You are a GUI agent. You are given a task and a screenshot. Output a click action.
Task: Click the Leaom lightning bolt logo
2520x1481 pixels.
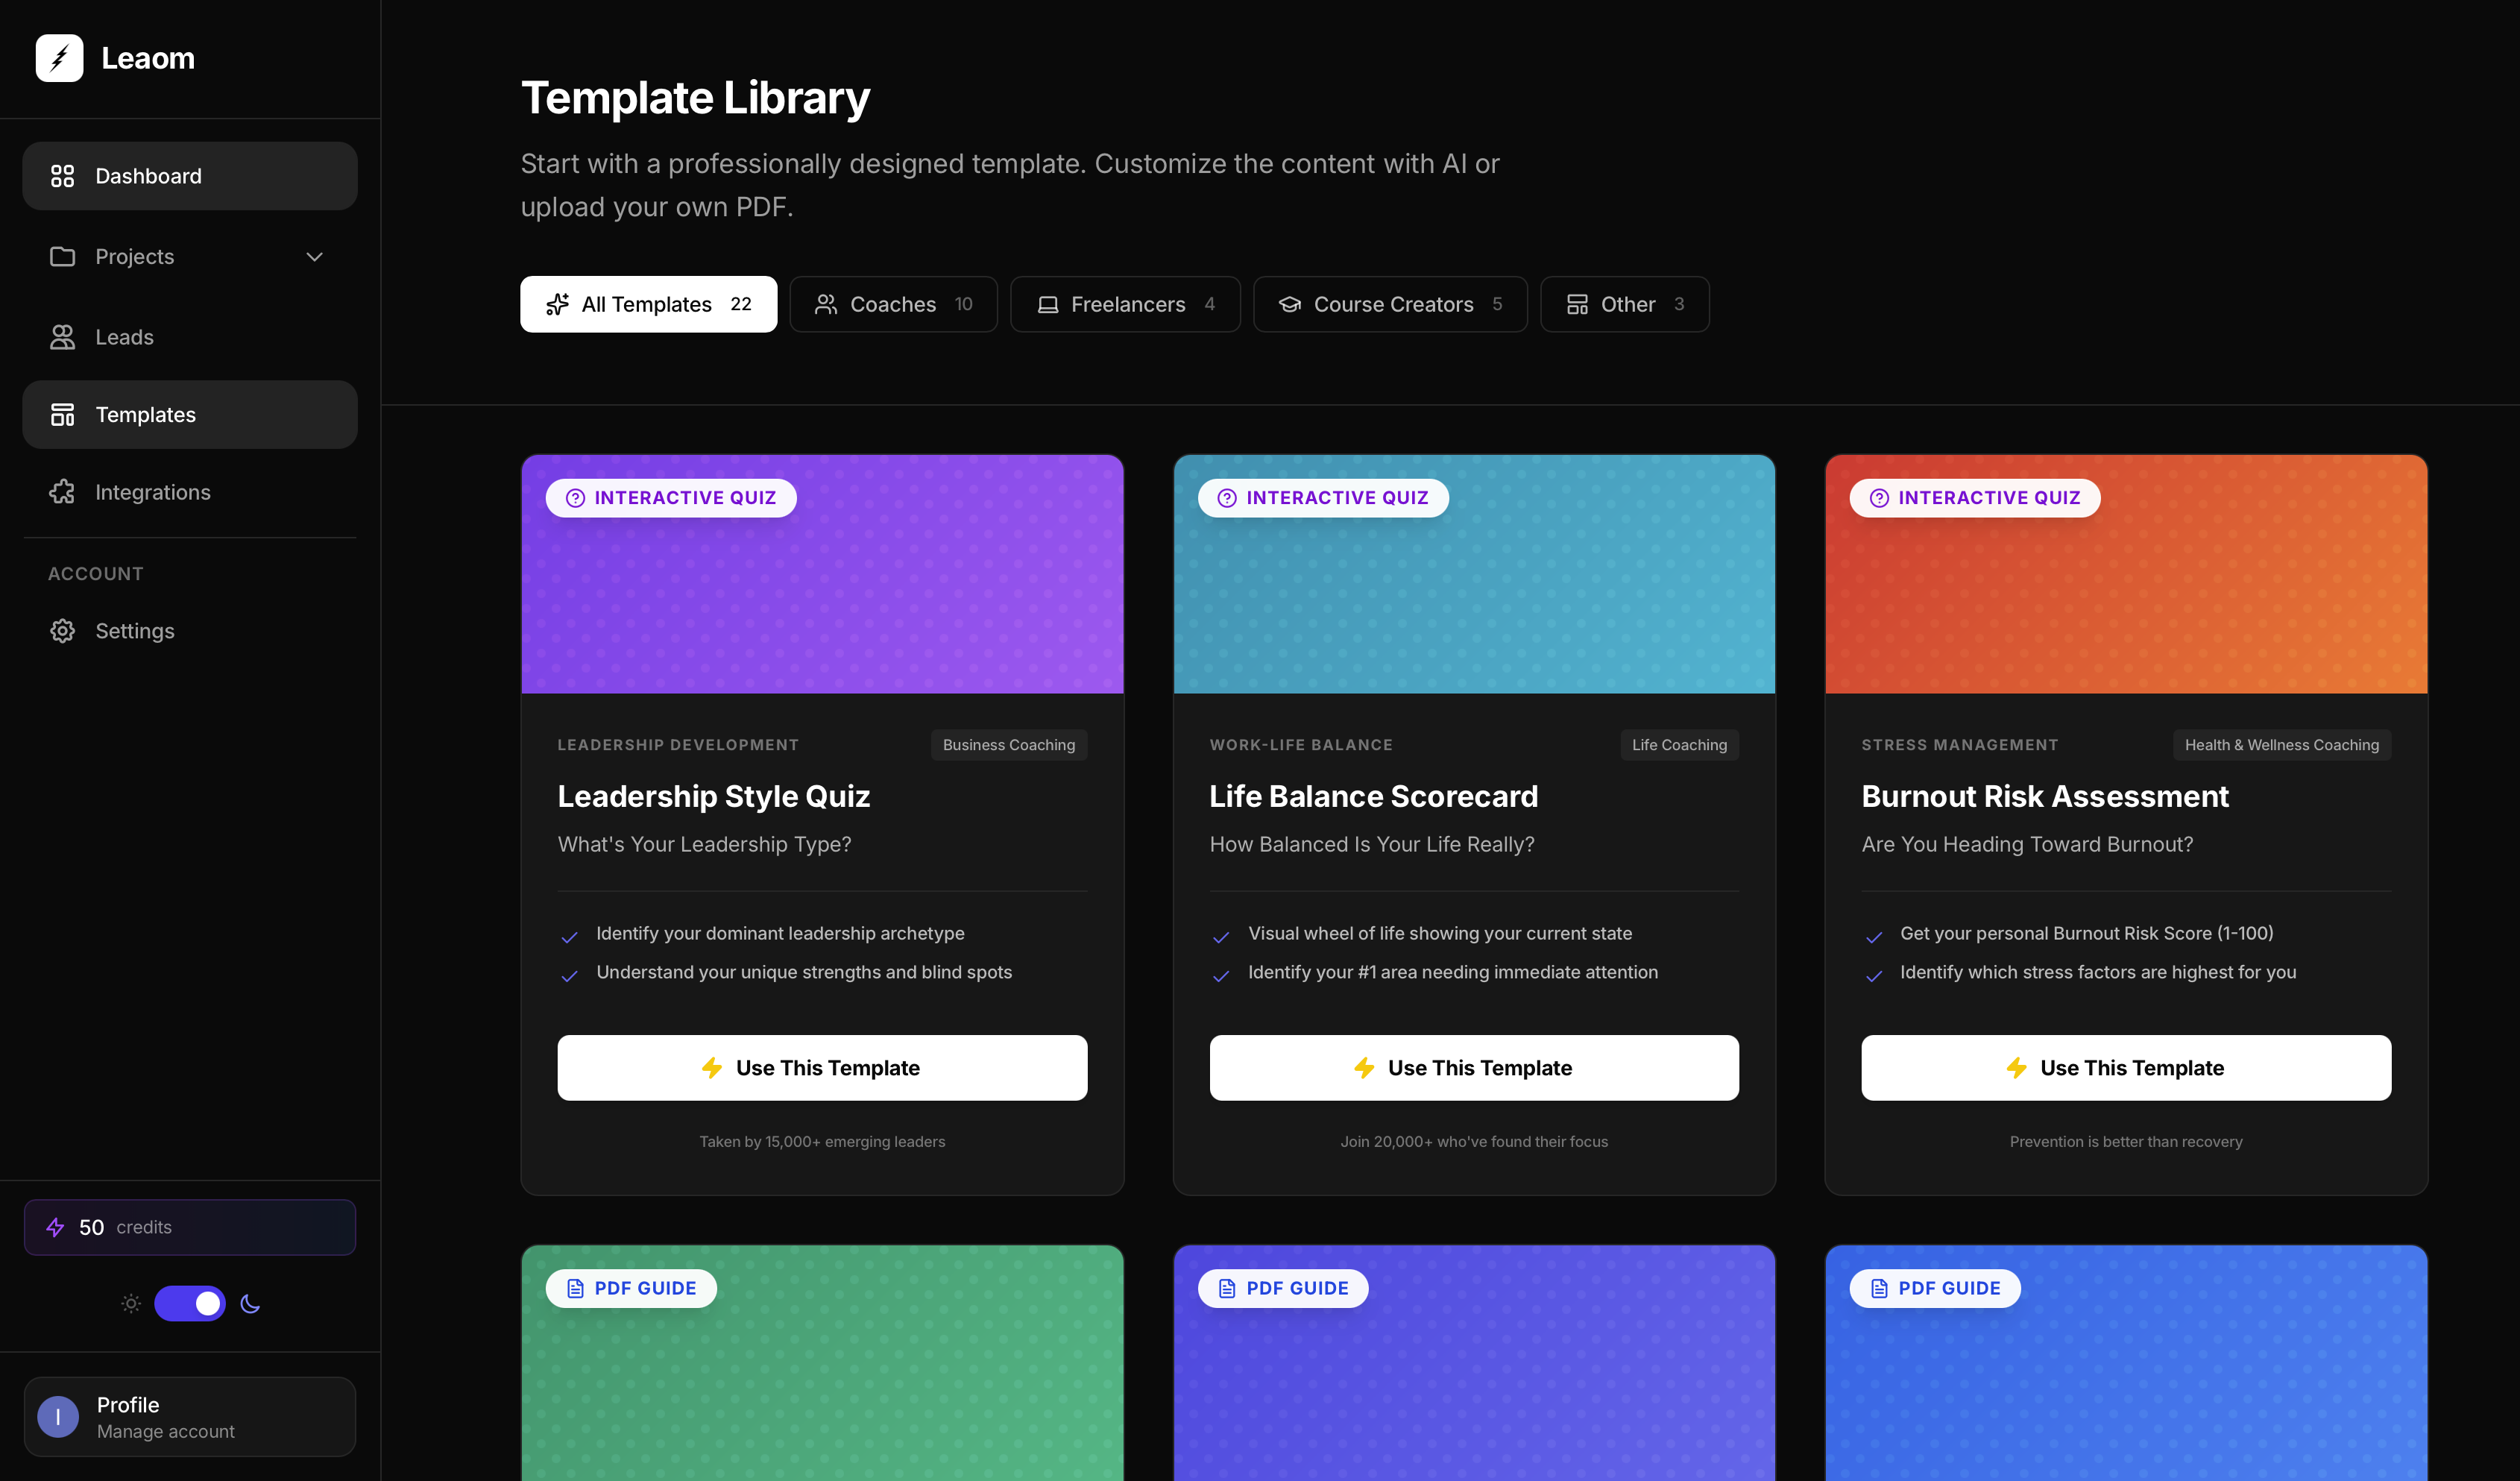point(59,58)
